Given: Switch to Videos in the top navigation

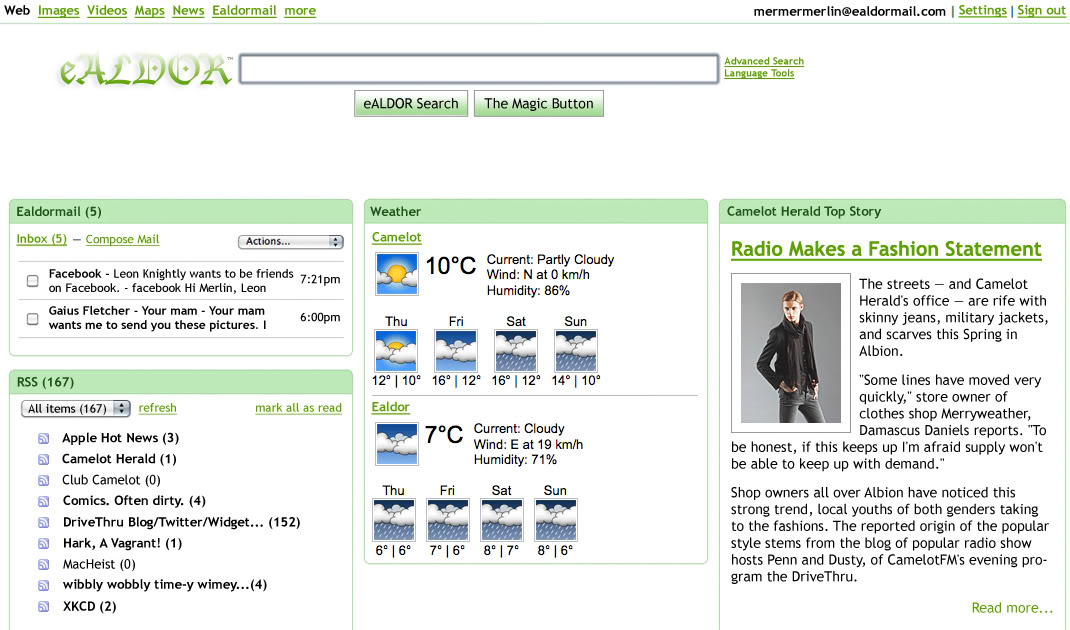Looking at the screenshot, I should 107,11.
